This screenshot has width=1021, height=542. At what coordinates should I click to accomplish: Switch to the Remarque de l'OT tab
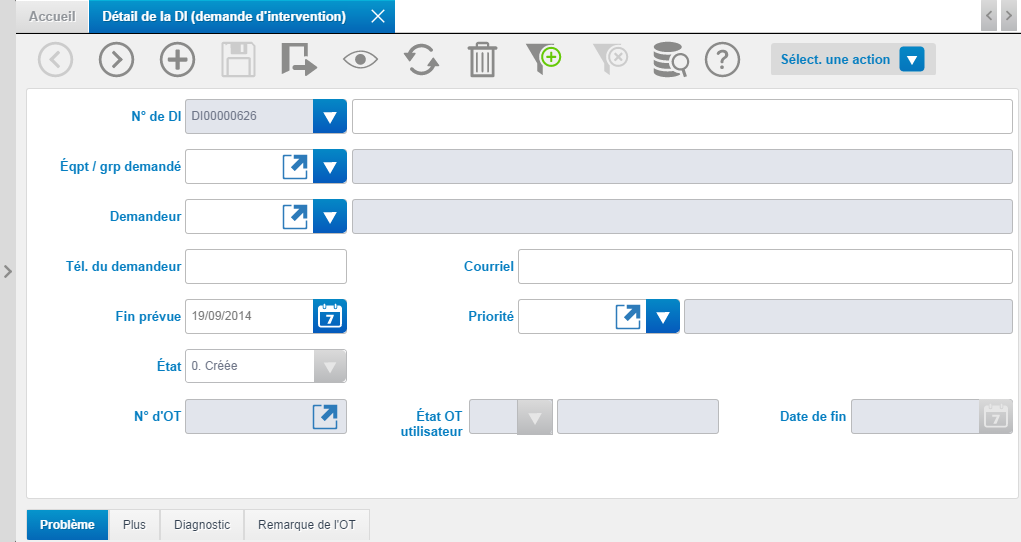[307, 524]
